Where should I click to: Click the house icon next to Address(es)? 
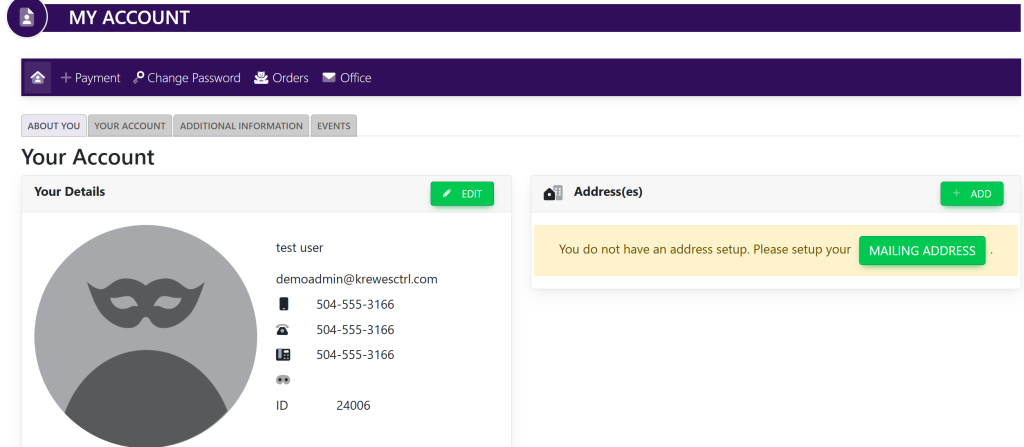click(553, 193)
